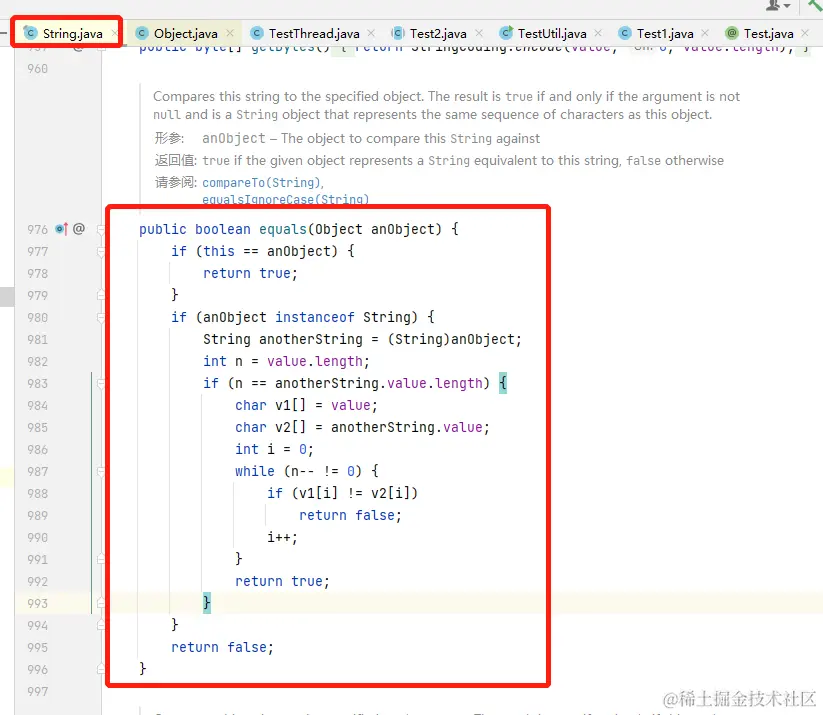Click the 'equals' method name
The width and height of the screenshot is (823, 715).
click(x=283, y=229)
